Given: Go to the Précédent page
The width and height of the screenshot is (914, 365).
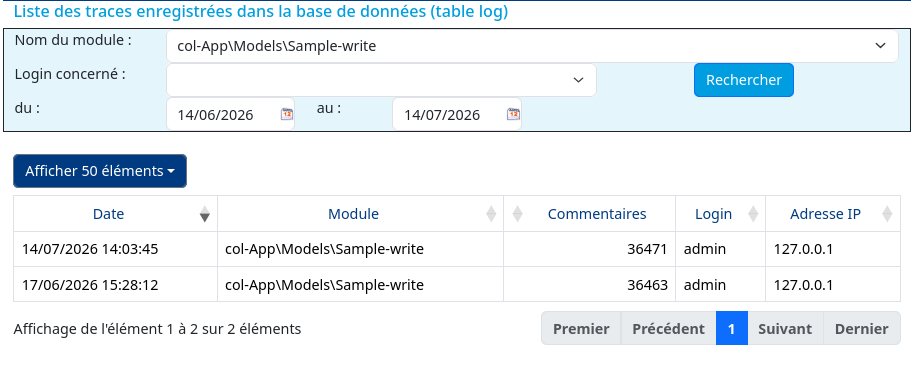Looking at the screenshot, I should click(x=669, y=328).
